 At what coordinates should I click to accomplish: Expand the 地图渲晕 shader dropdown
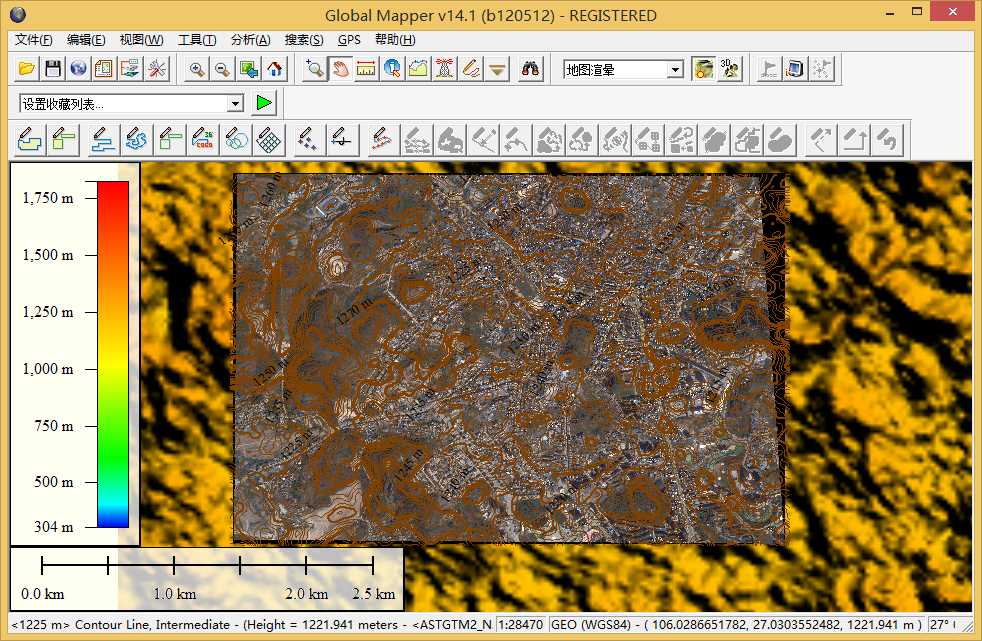point(675,70)
